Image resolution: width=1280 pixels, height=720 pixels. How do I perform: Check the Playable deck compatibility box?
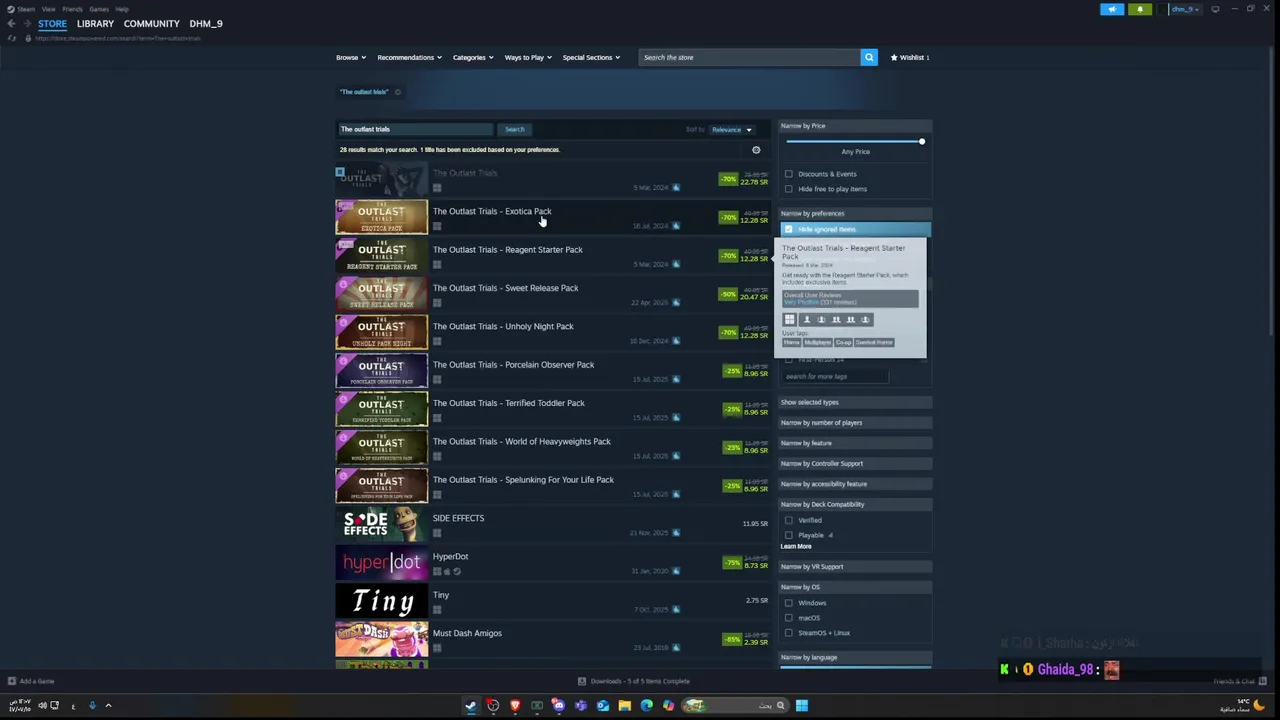tap(789, 535)
